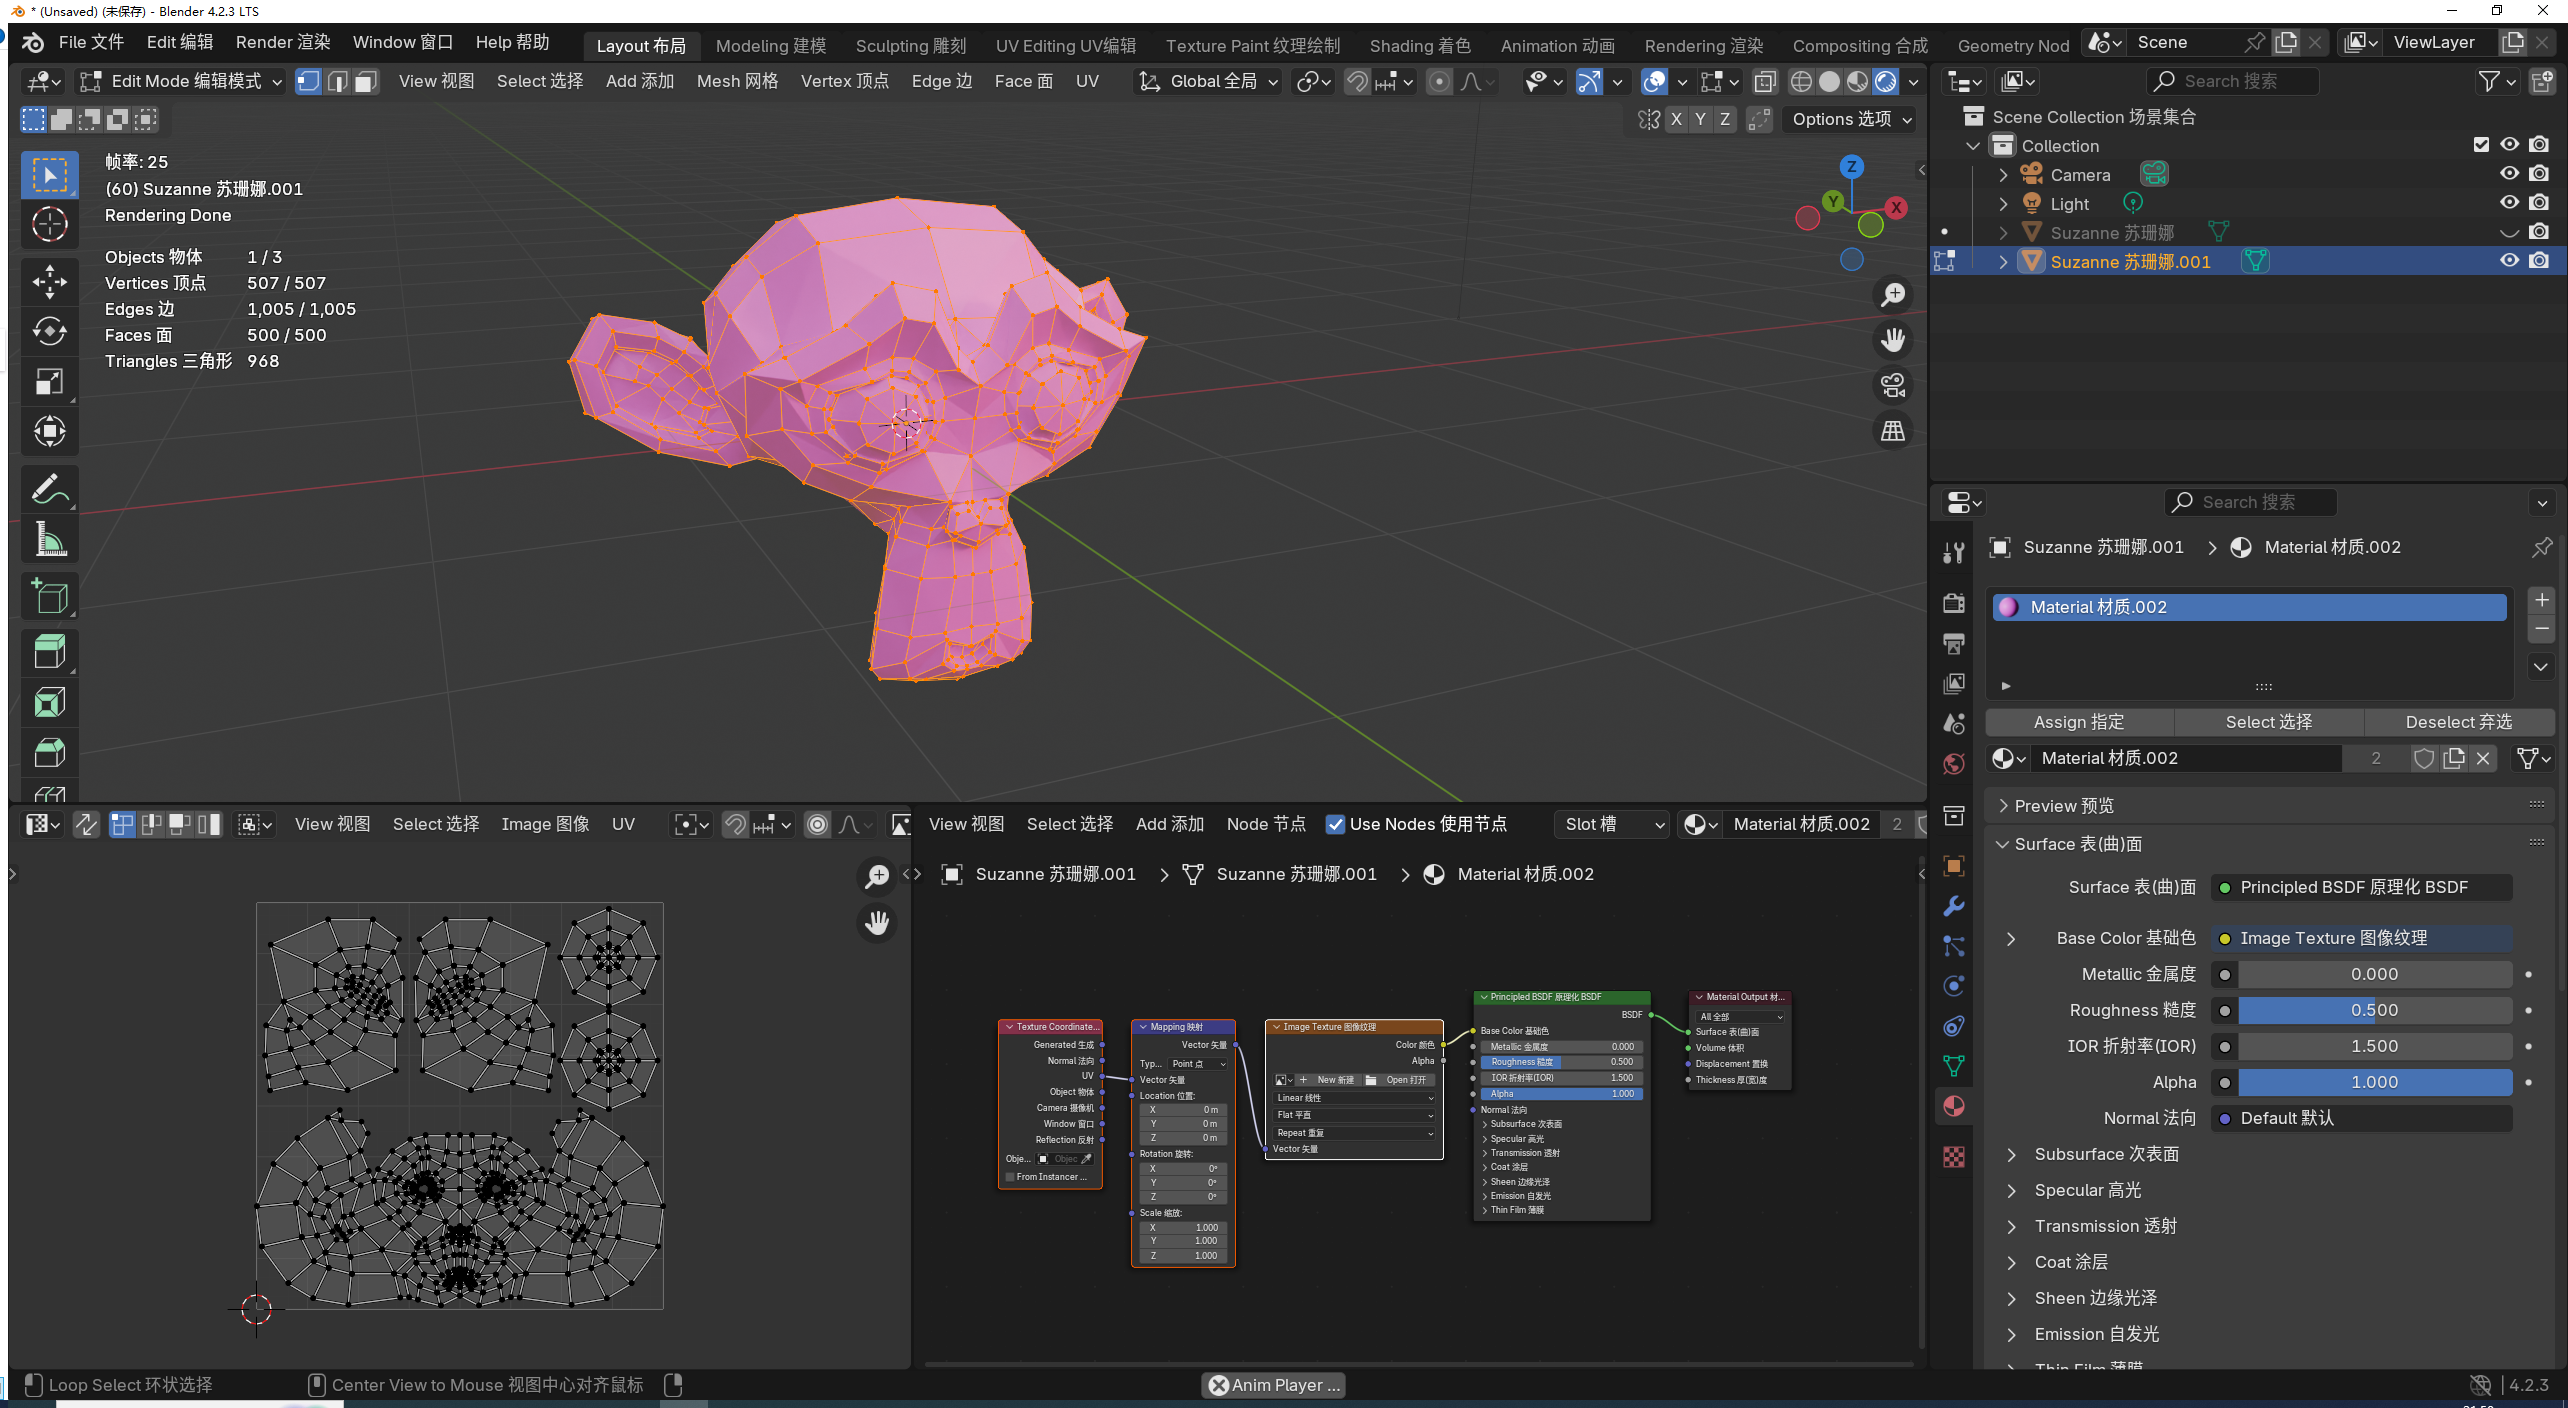The width and height of the screenshot is (2568, 1408).
Task: Click Open in Image Texture node
Action: 1399,1080
